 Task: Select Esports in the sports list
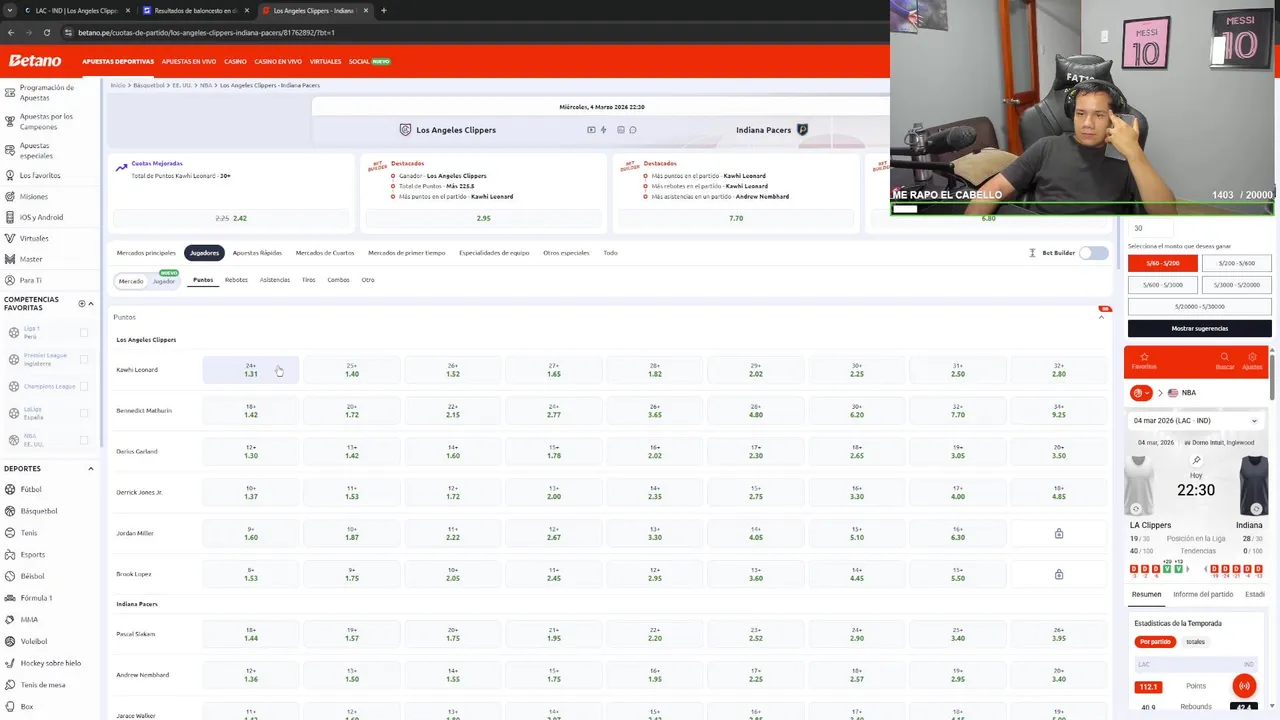coord(33,554)
